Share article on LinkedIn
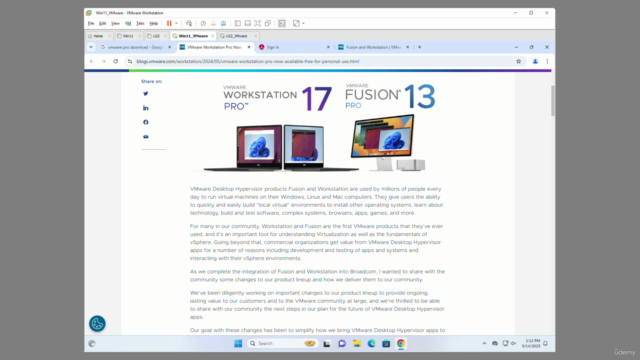This screenshot has height=360, width=640. click(x=146, y=108)
